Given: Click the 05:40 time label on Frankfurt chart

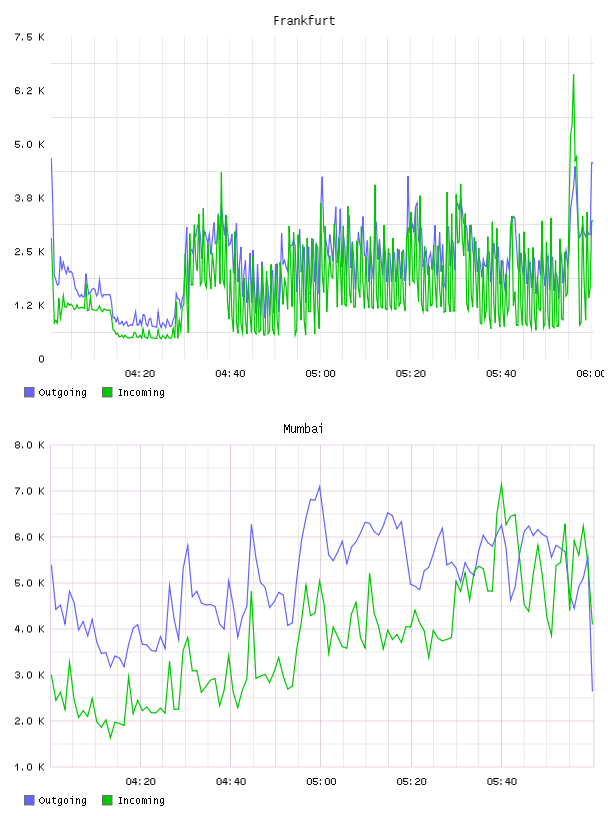Looking at the screenshot, I should [501, 374].
